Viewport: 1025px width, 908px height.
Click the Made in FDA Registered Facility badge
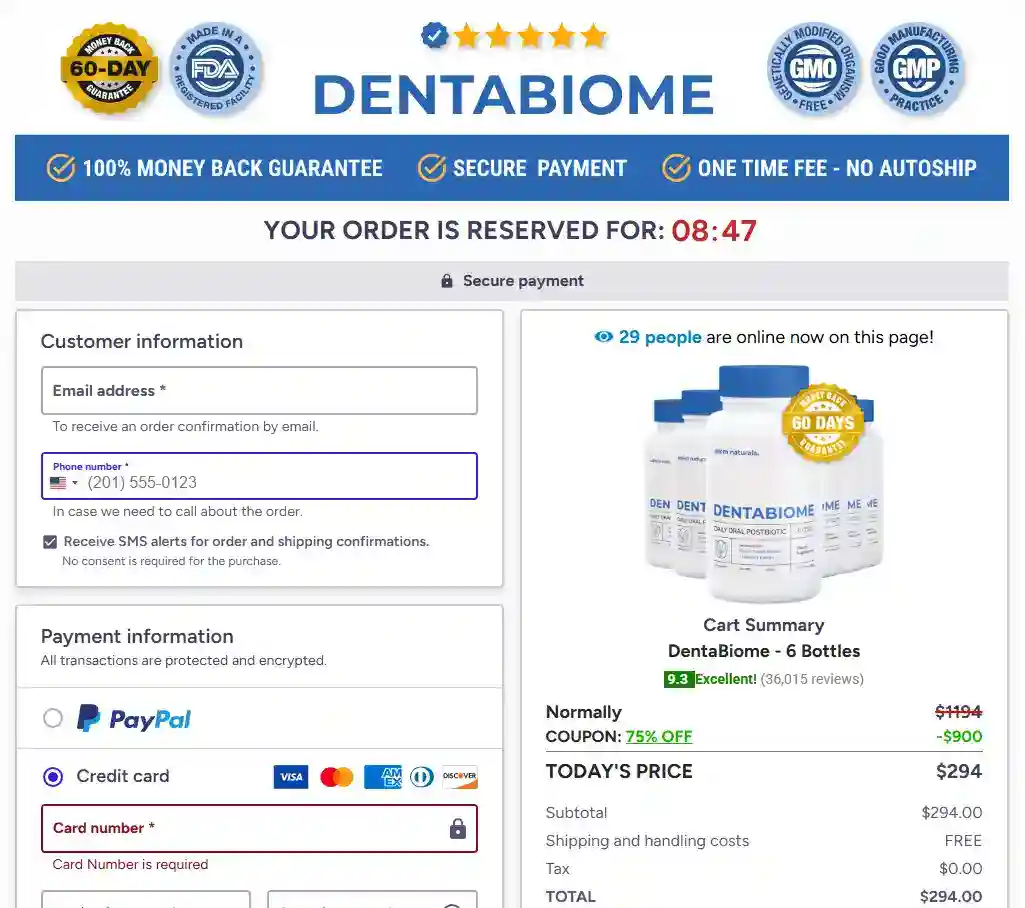click(216, 68)
